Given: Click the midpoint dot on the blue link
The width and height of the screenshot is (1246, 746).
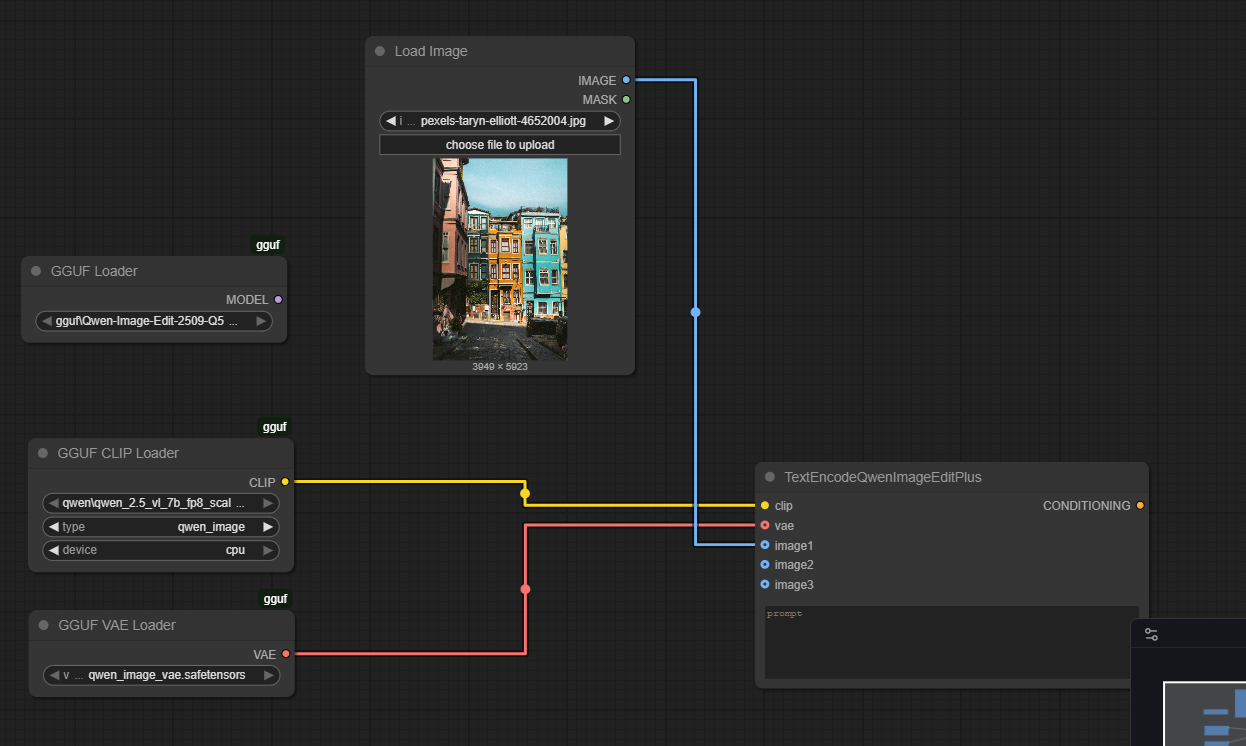Looking at the screenshot, I should pos(696,312).
